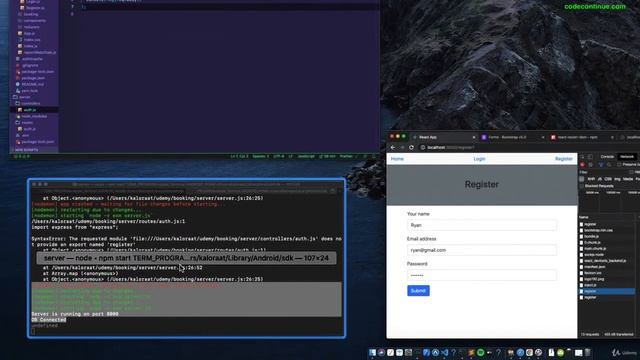Select the highlighted register network request

point(607,291)
